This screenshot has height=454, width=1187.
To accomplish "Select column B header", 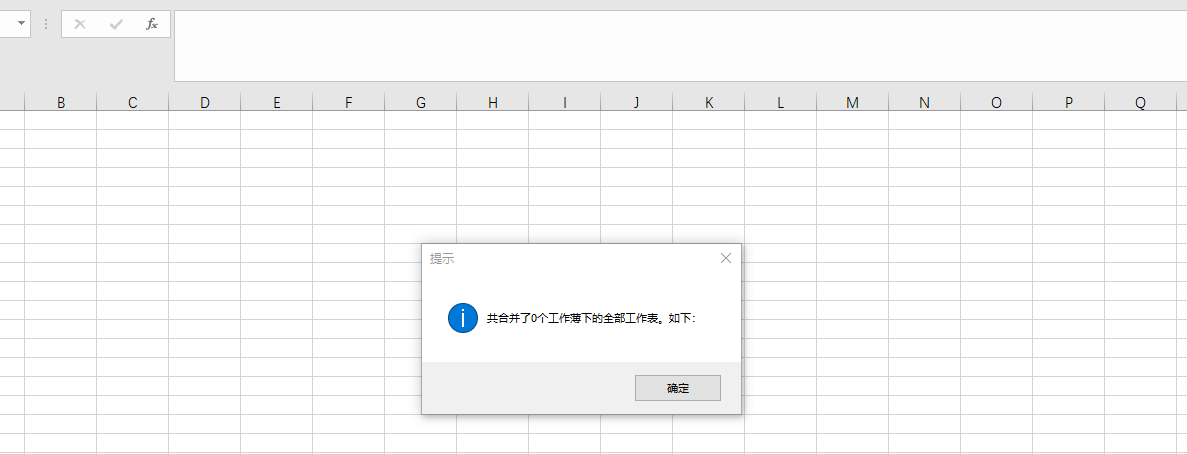I will (x=61, y=102).
